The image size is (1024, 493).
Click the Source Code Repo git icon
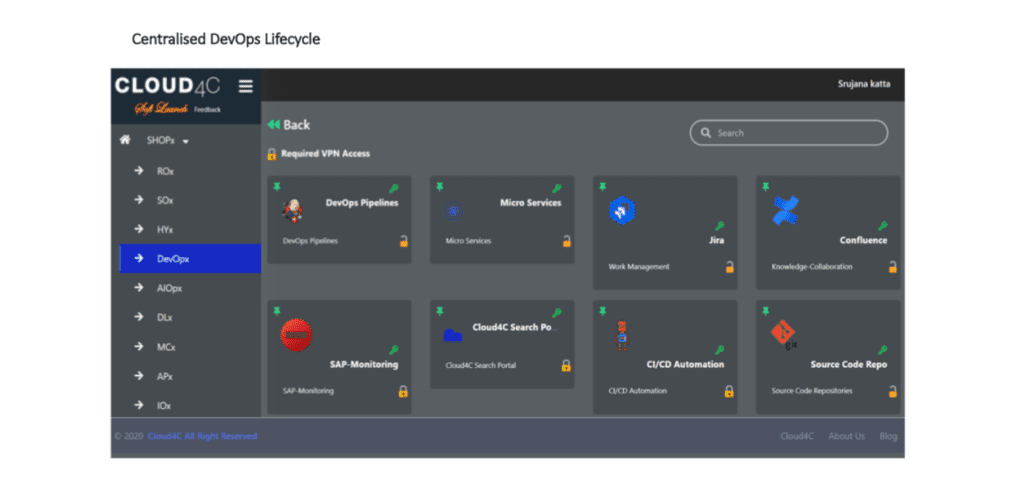pos(784,334)
